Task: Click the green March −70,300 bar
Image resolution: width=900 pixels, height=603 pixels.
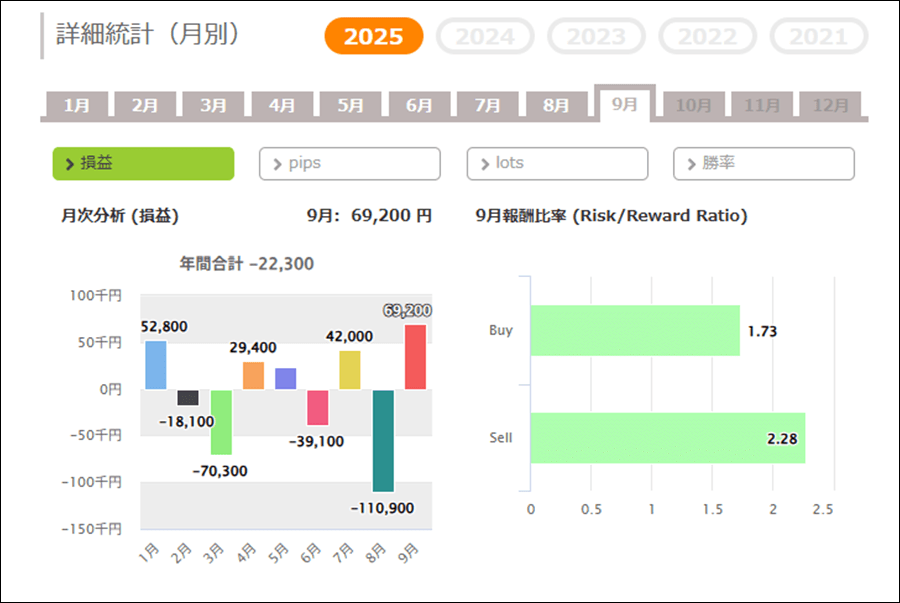Action: coord(221,422)
